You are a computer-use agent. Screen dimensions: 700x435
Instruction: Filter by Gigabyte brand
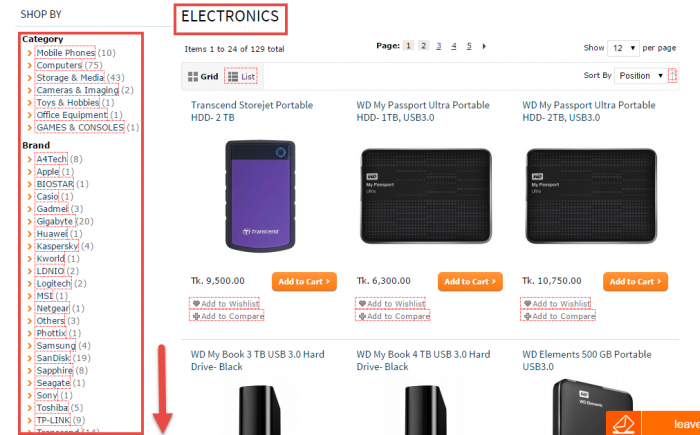click(x=55, y=221)
